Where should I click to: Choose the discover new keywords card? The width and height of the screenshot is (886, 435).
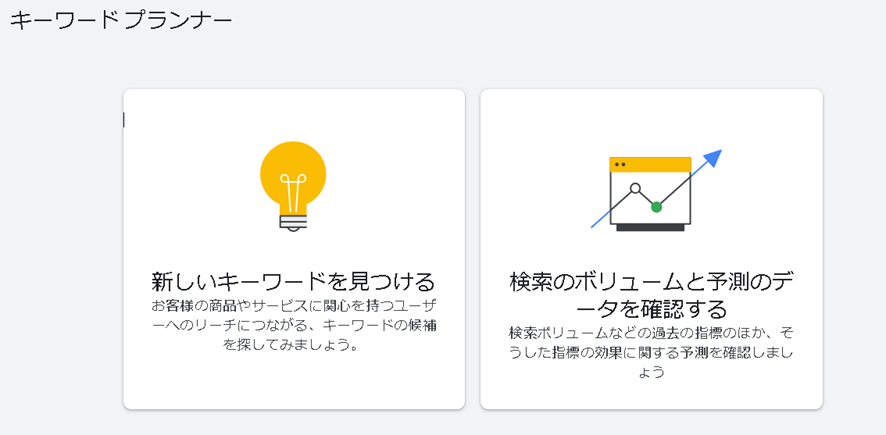pos(294,249)
